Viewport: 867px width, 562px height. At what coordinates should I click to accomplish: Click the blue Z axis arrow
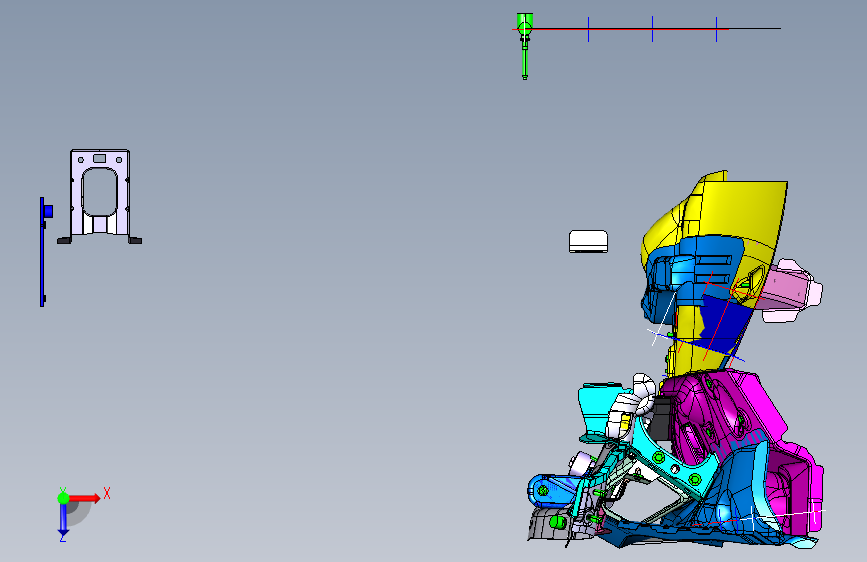point(63,520)
